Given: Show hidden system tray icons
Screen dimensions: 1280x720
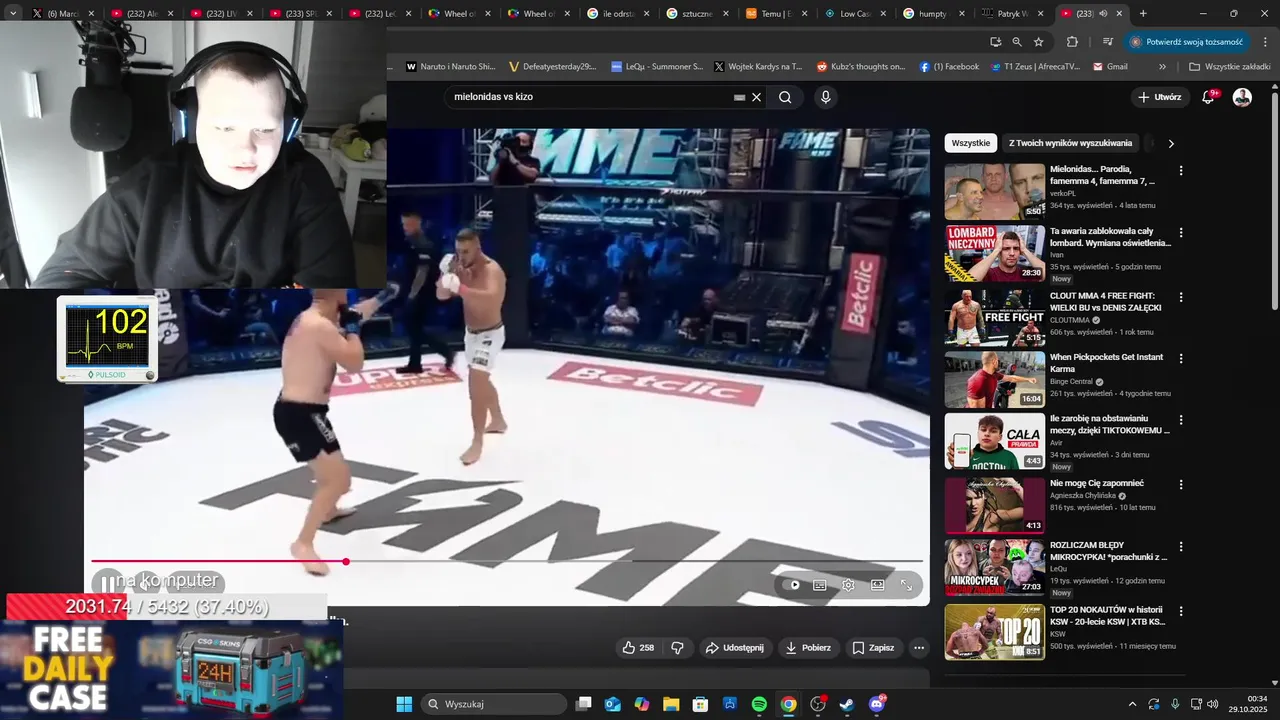Looking at the screenshot, I should pos(1132,704).
